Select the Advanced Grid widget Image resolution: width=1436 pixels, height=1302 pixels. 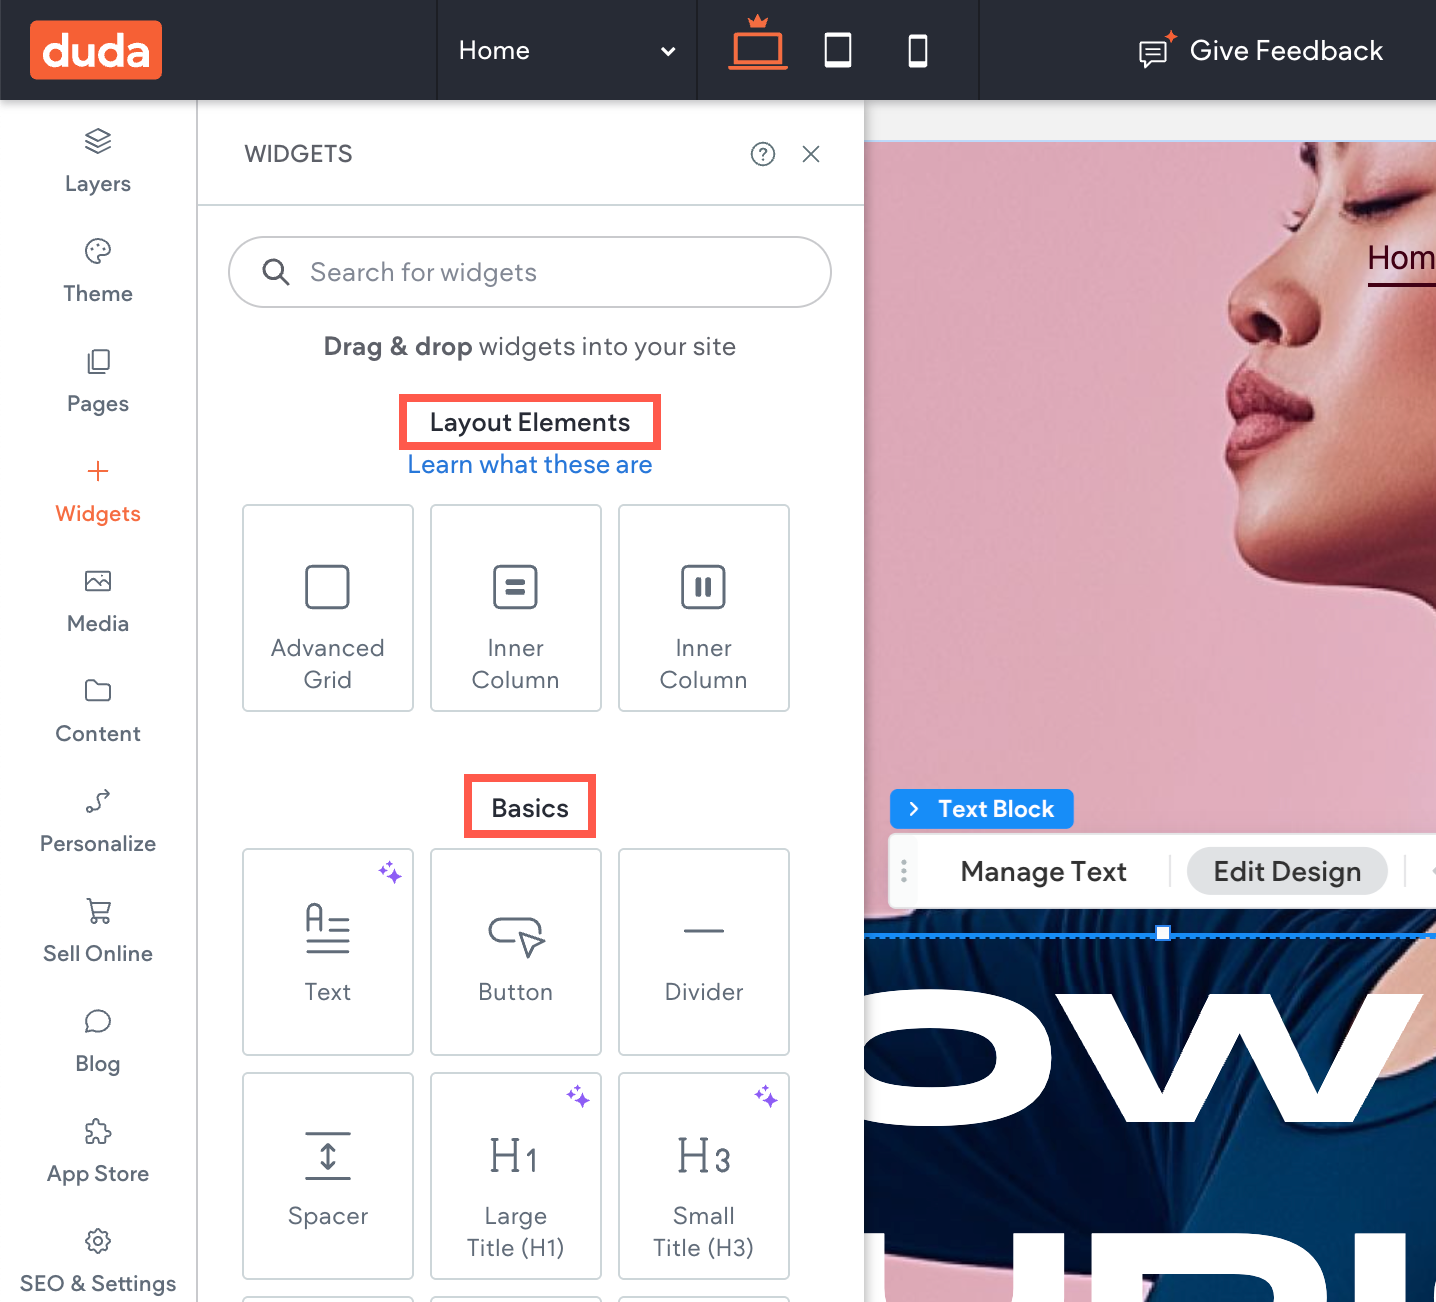click(x=328, y=608)
